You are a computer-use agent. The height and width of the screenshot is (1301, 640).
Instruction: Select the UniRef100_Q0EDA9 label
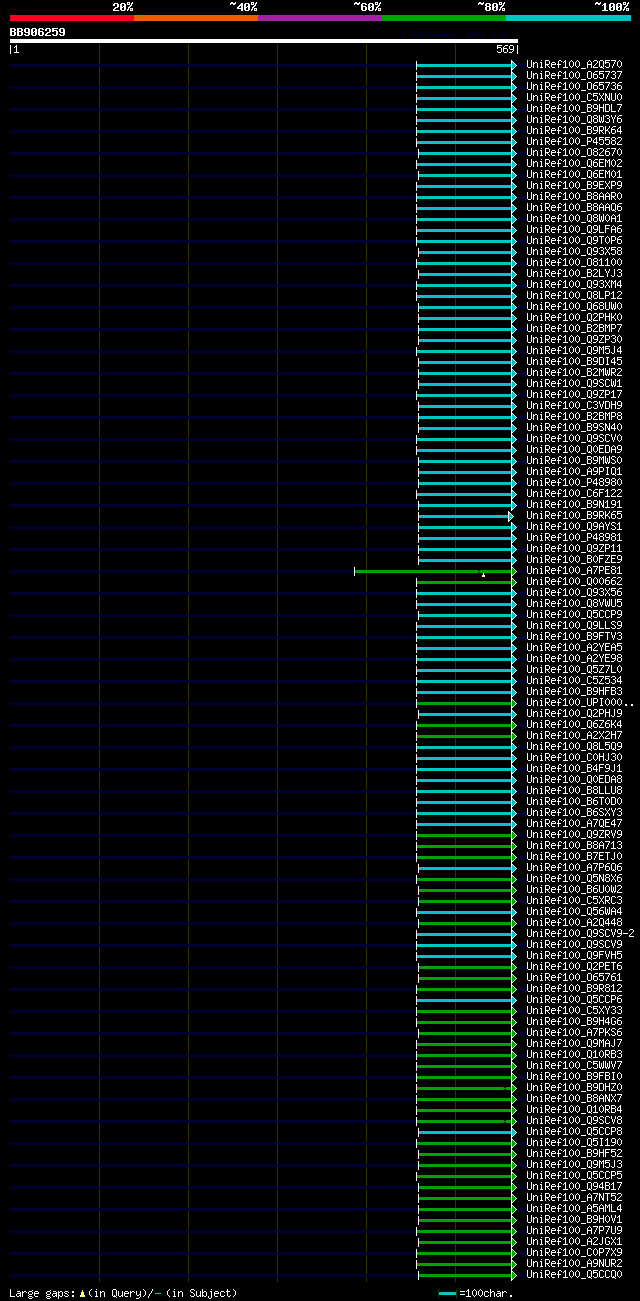574,449
